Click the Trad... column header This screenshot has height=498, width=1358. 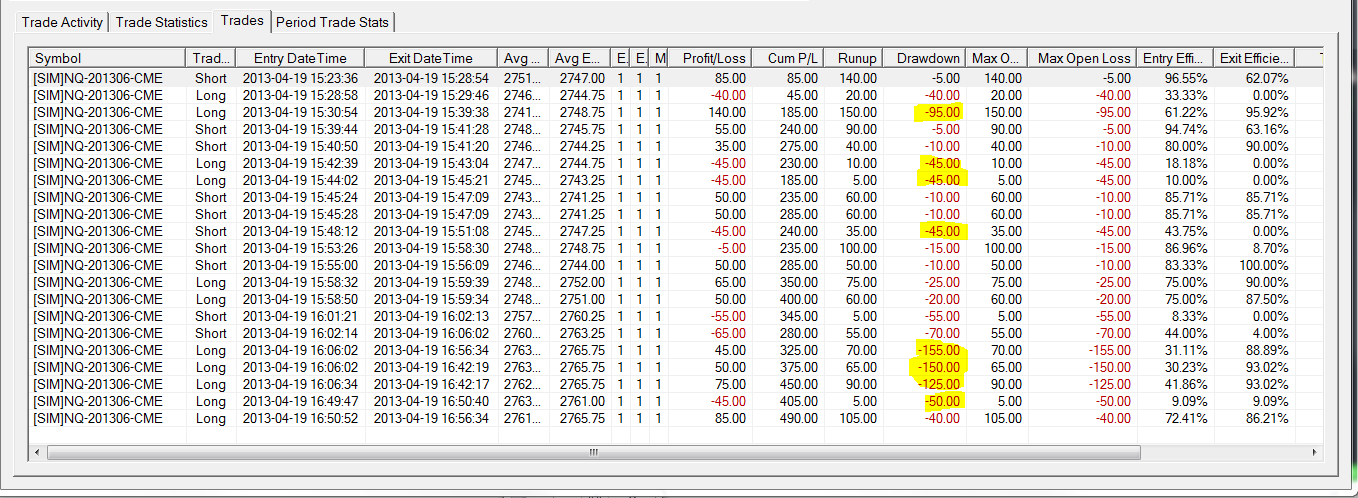tap(211, 58)
